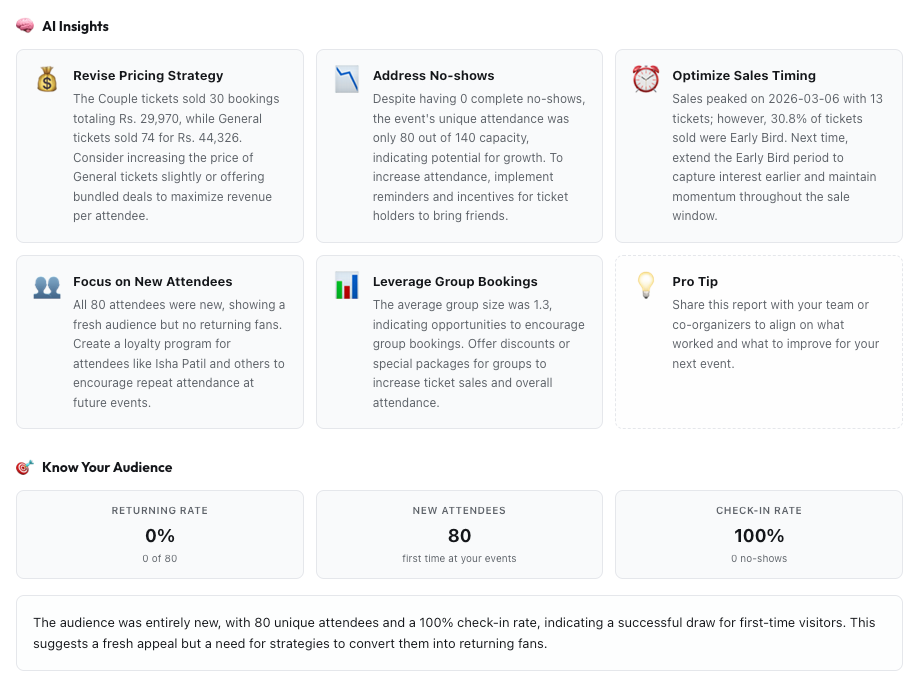Select the New Attendees count of 80
Viewport: 919px width, 679px height.
coord(459,536)
